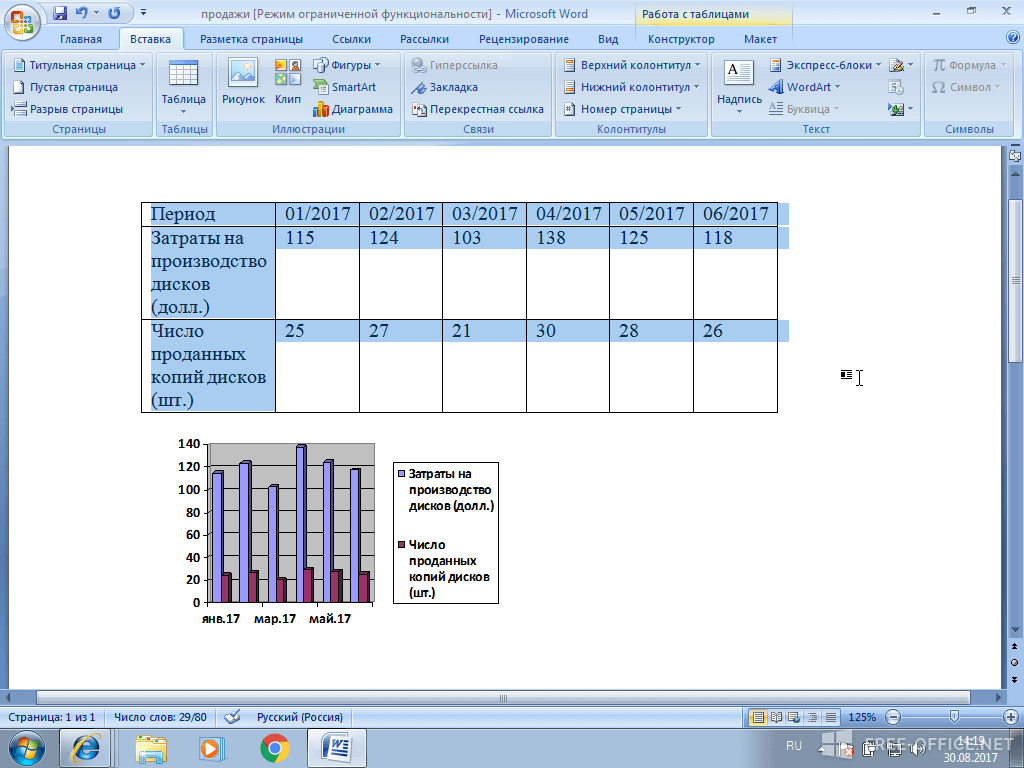Open the Windows Start menu

(26, 748)
